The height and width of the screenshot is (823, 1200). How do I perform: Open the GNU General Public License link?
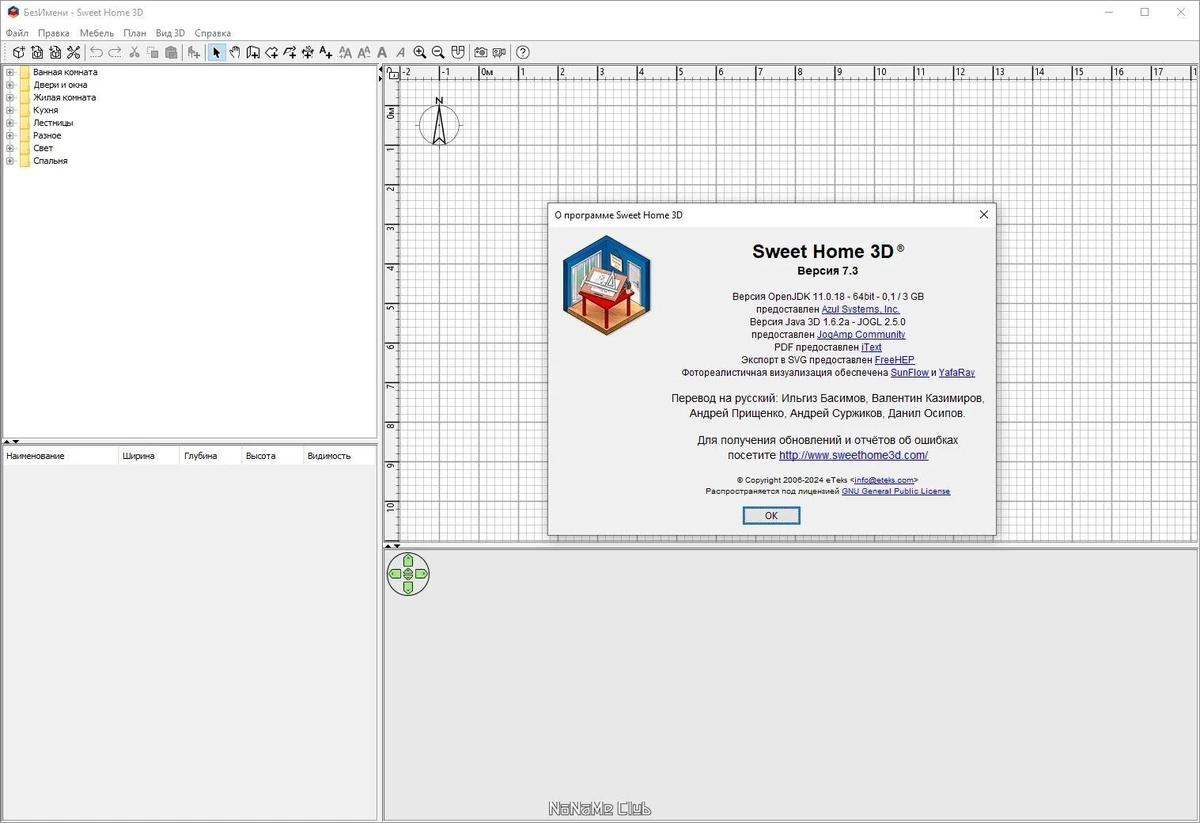895,491
